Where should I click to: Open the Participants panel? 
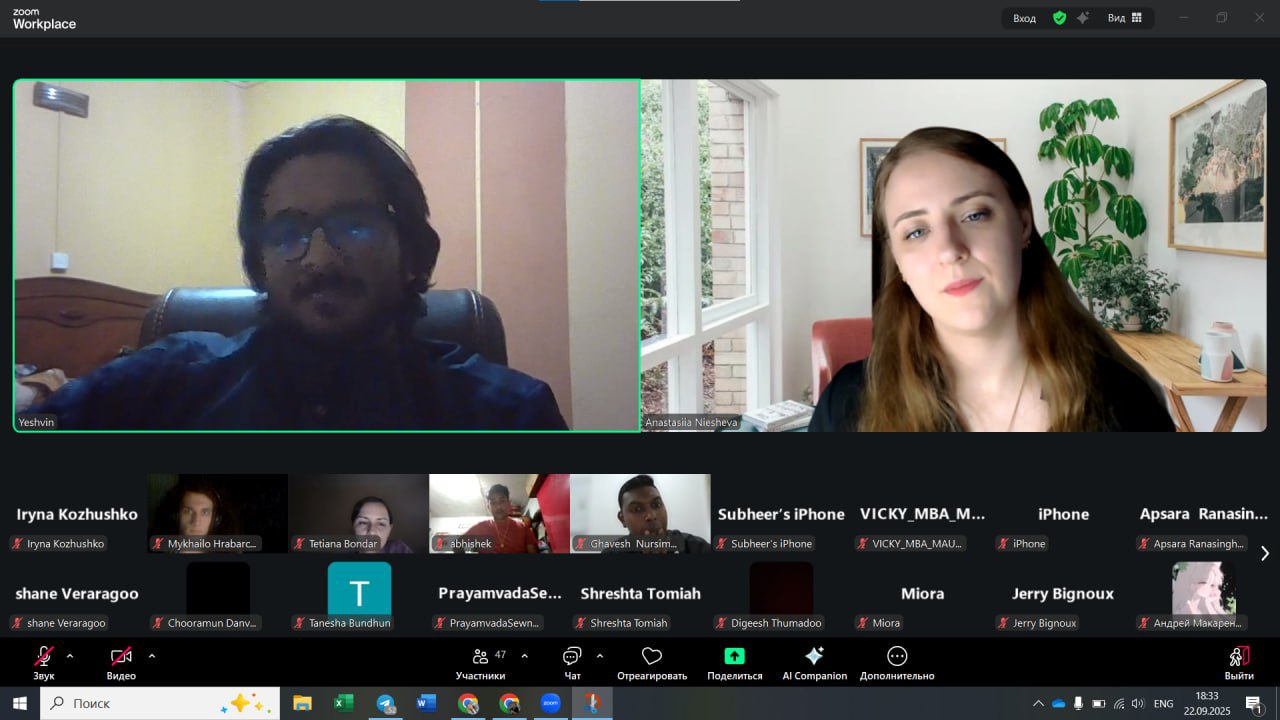[480, 662]
